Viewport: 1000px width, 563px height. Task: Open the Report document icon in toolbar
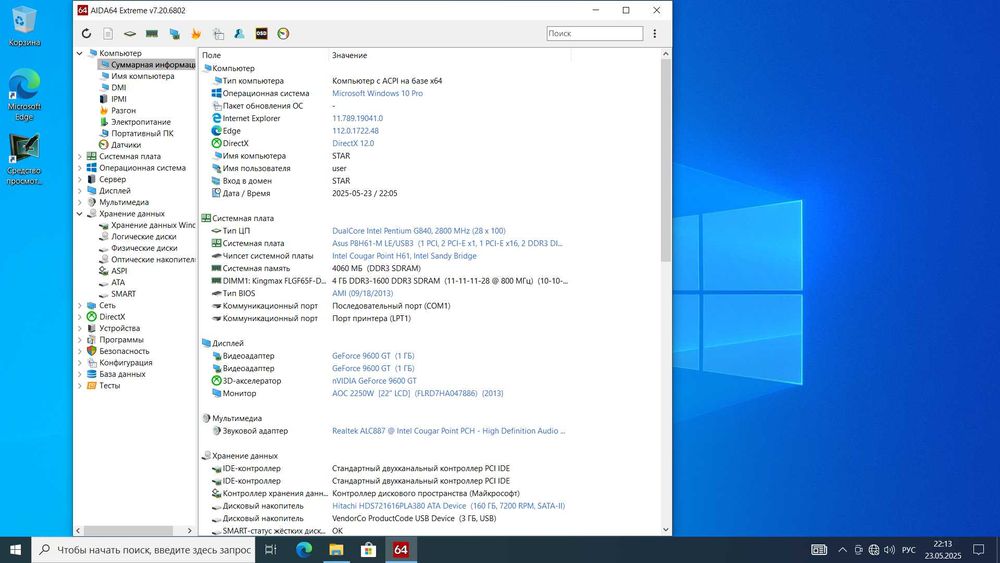tap(109, 34)
